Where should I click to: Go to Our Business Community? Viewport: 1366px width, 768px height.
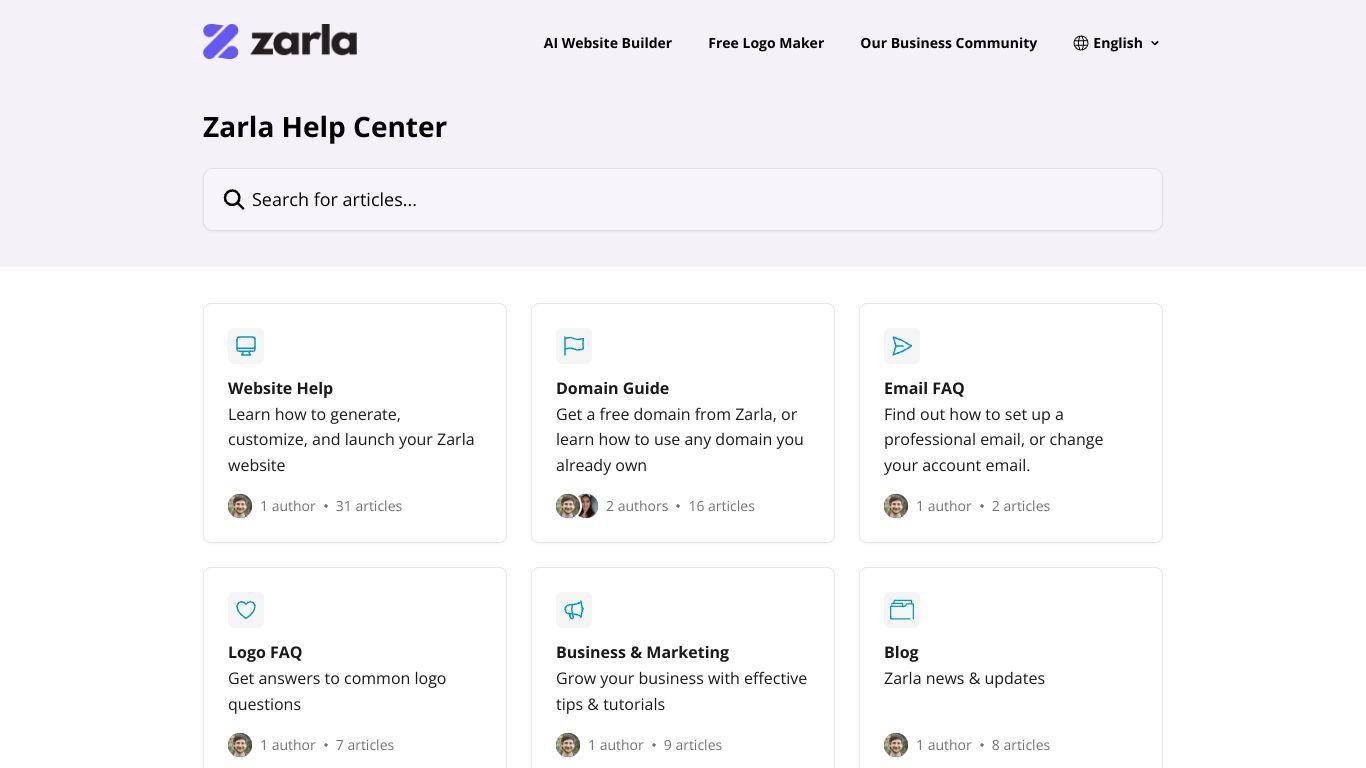[948, 43]
